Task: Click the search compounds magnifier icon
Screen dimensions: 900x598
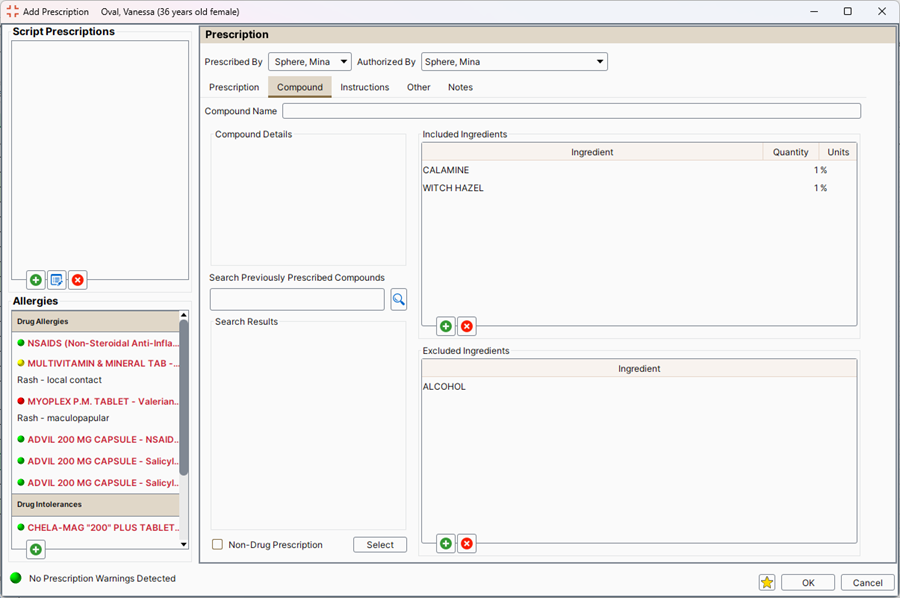Action: 398,299
